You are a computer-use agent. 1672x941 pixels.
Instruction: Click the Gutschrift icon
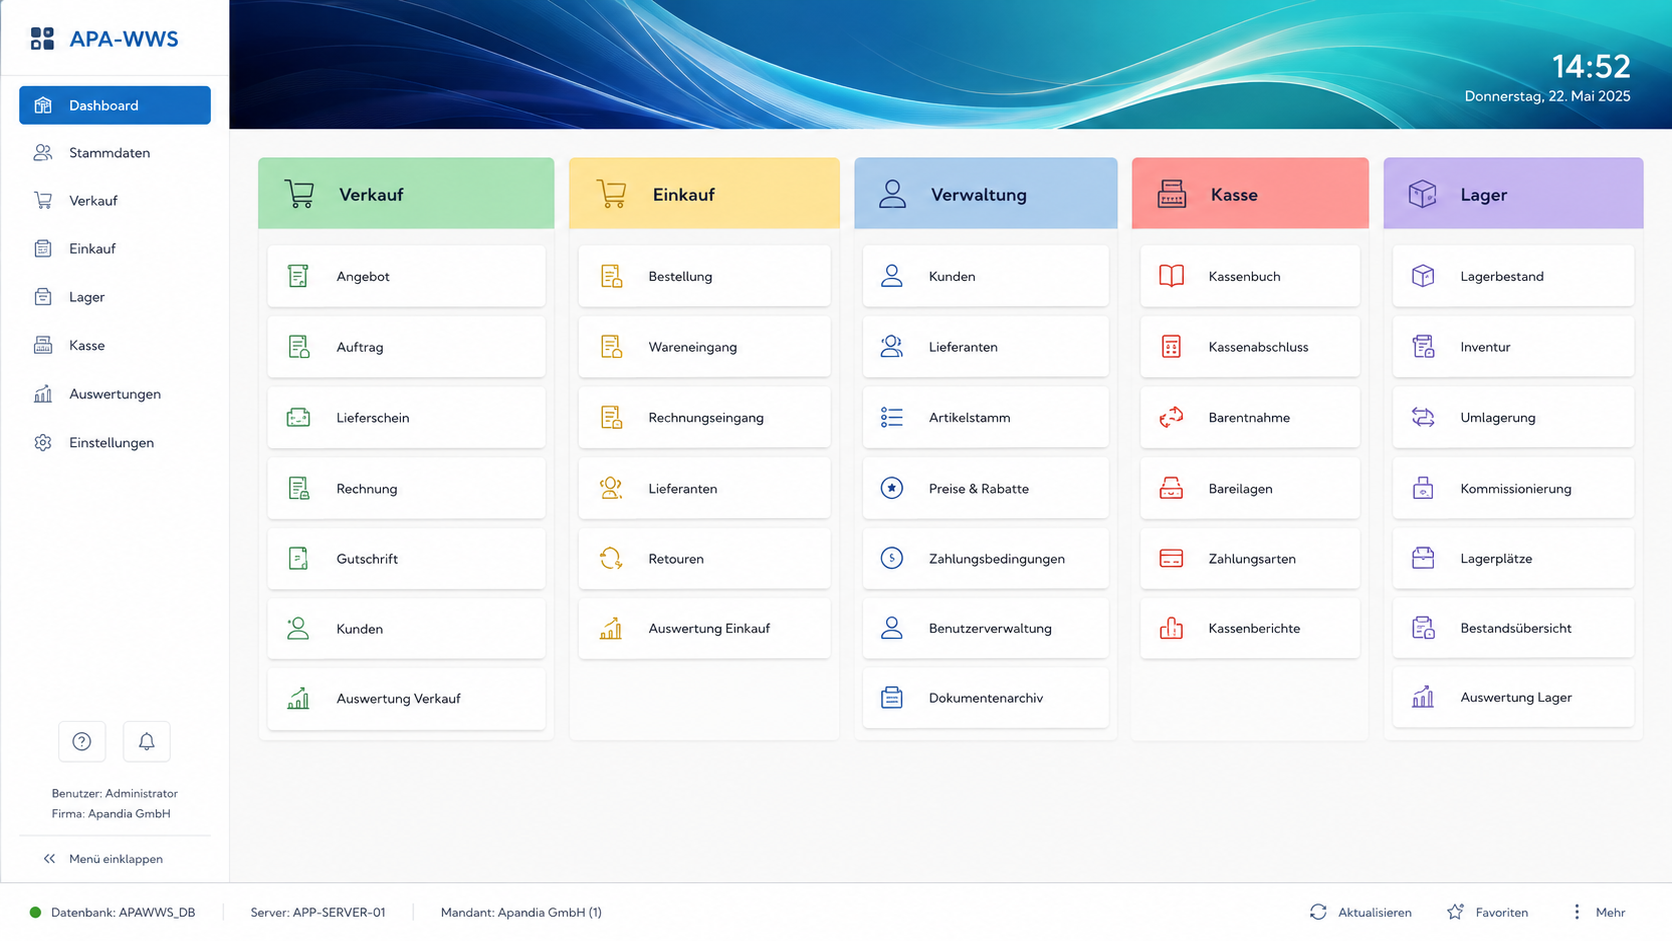pos(298,558)
